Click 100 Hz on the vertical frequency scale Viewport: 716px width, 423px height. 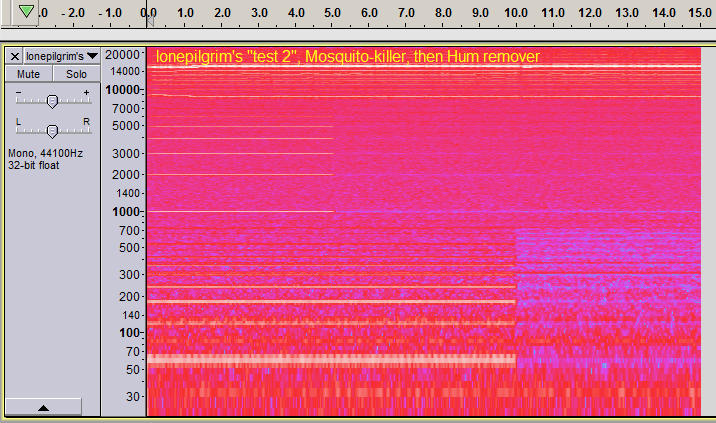[130, 333]
